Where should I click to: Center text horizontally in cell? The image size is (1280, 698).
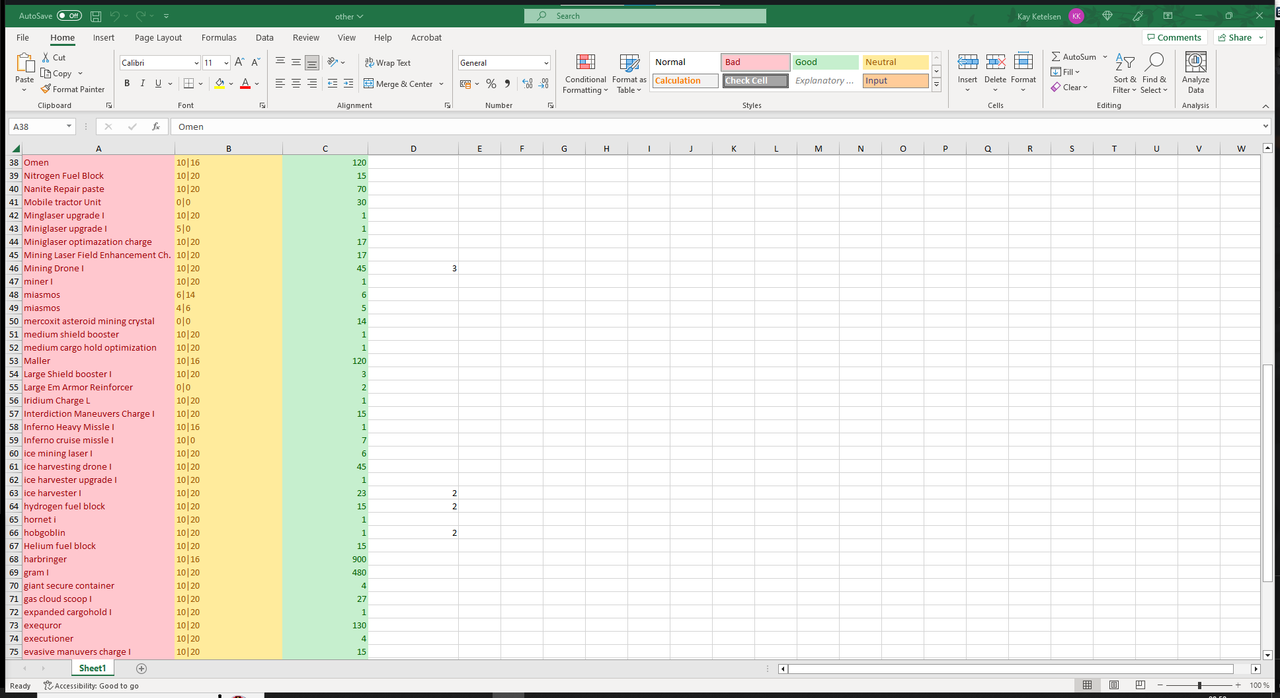(x=296, y=84)
